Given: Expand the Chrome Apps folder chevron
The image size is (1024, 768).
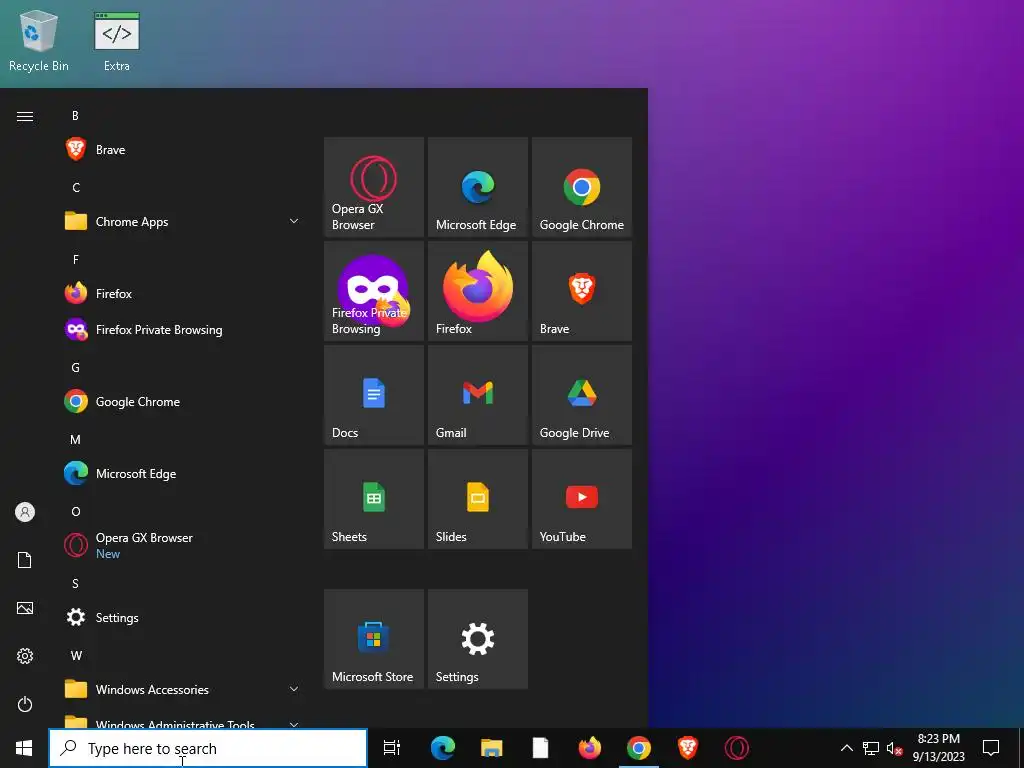Looking at the screenshot, I should (294, 221).
